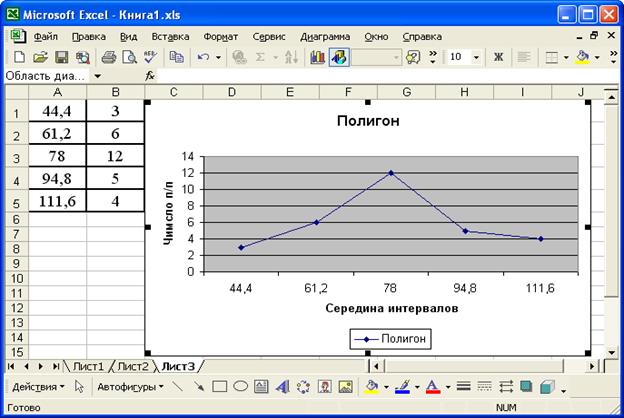Viewport: 624px width, 418px height.
Task: Click the Insert Picture icon
Action: (345, 386)
